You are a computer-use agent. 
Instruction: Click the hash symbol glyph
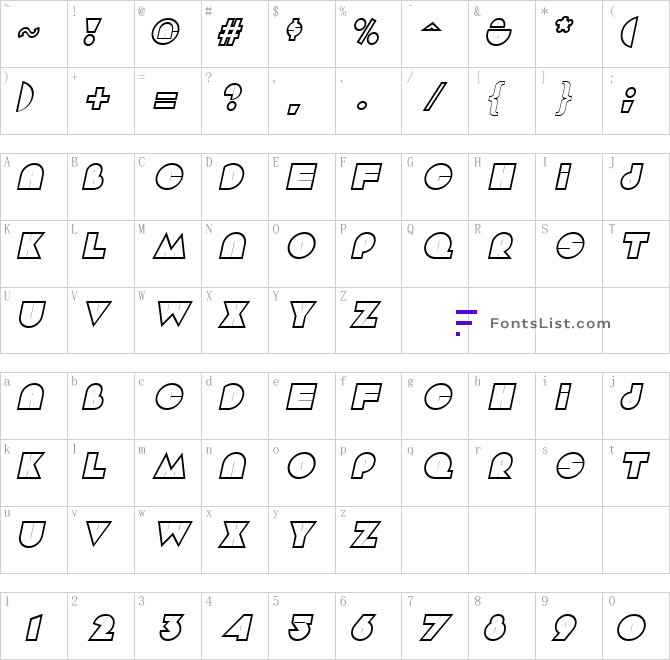pos(230,32)
